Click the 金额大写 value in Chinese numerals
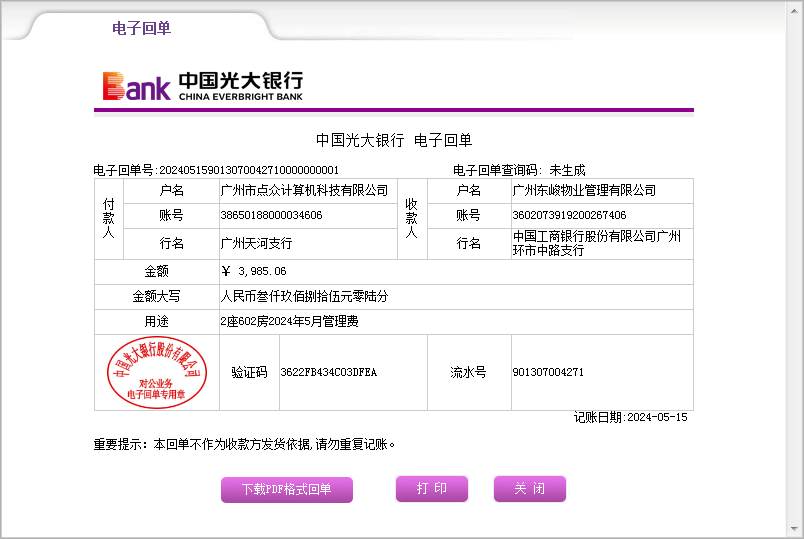Screen dimensions: 804x539 click(304, 296)
